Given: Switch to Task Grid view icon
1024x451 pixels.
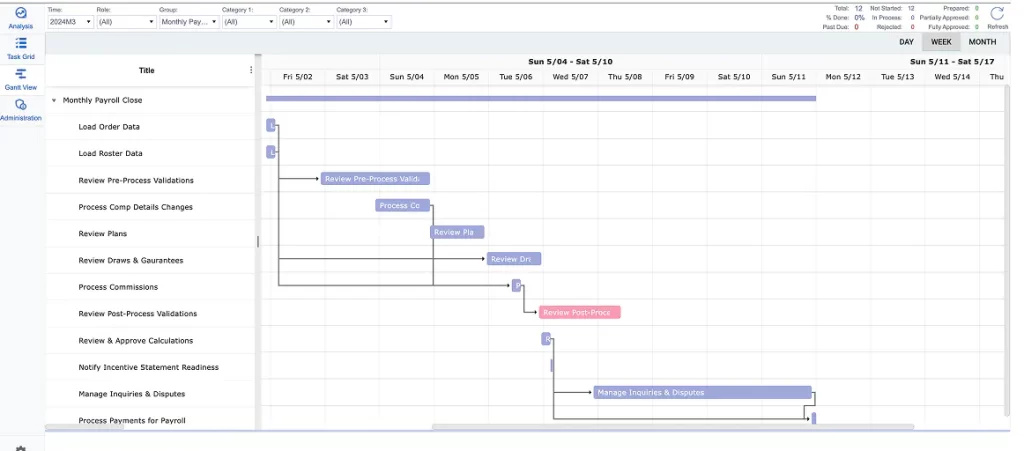Looking at the screenshot, I should pos(21,45).
